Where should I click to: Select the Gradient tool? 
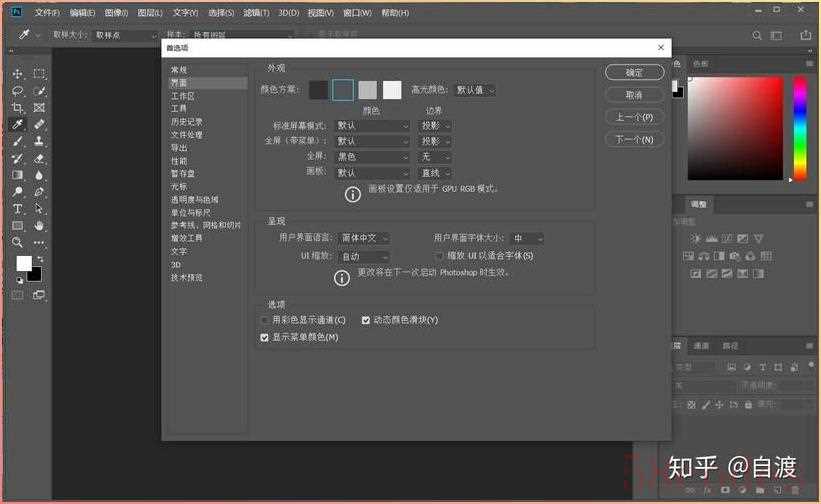pos(17,175)
